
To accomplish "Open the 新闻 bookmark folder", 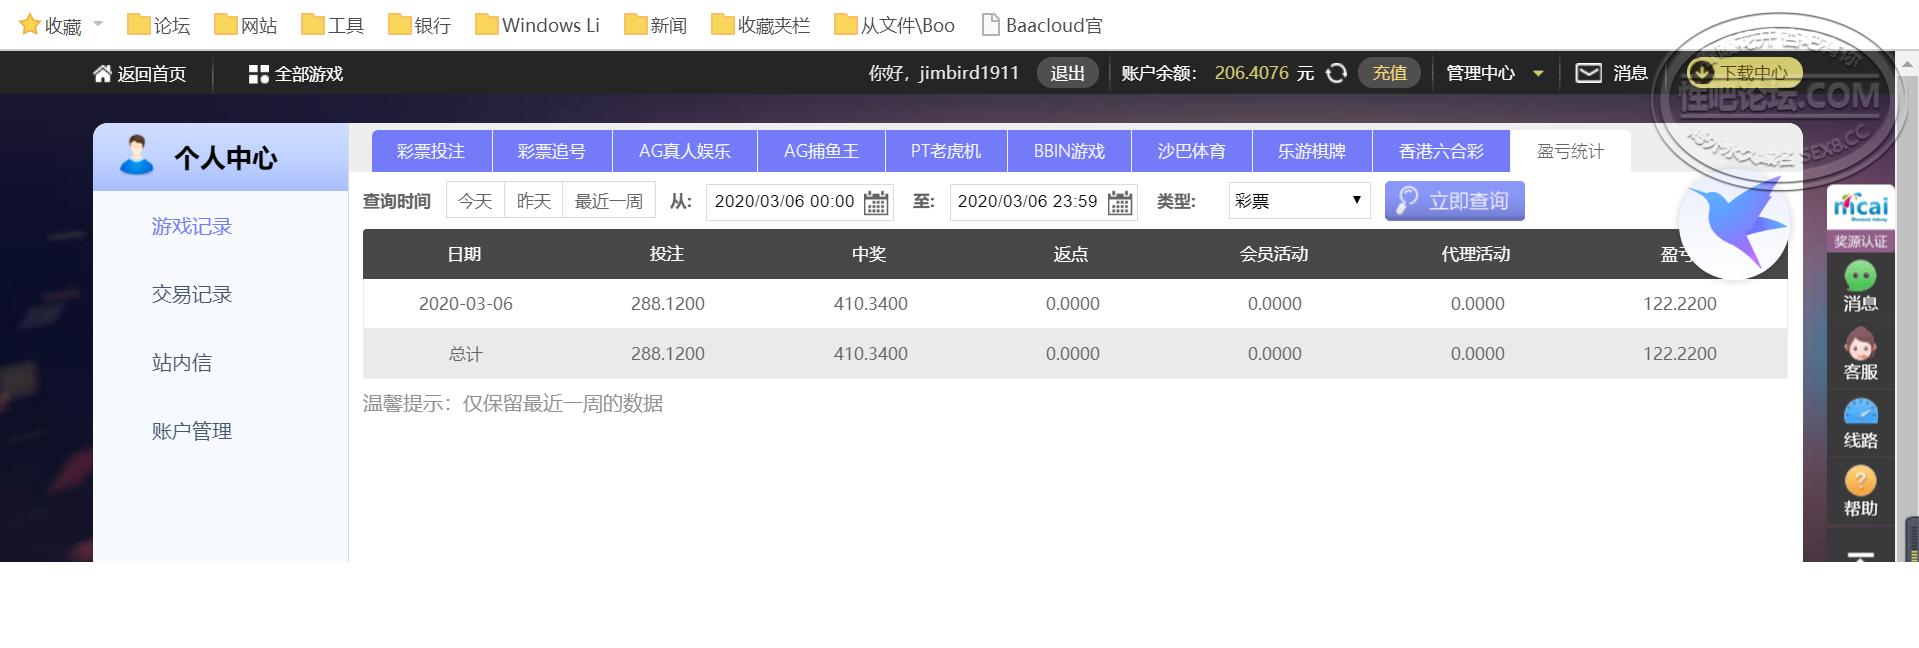I will point(655,25).
